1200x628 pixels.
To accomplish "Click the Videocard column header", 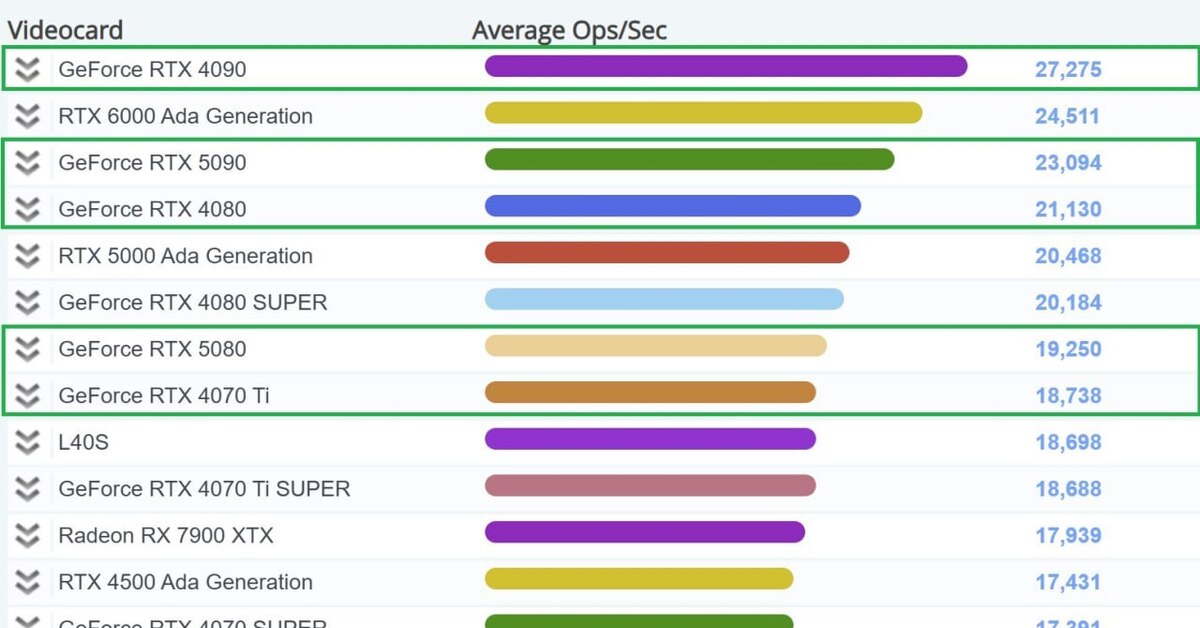I will pyautogui.click(x=65, y=30).
